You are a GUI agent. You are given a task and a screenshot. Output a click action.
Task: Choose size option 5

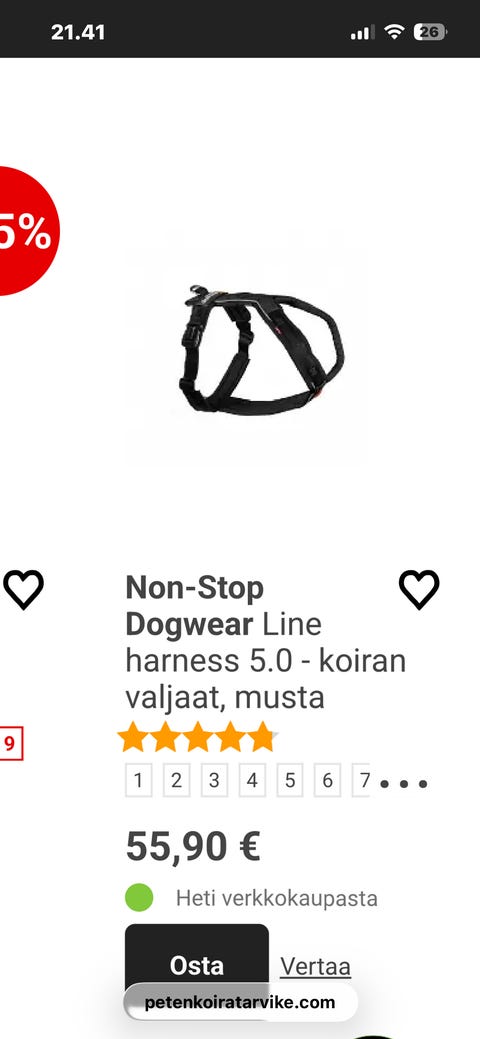(x=290, y=780)
